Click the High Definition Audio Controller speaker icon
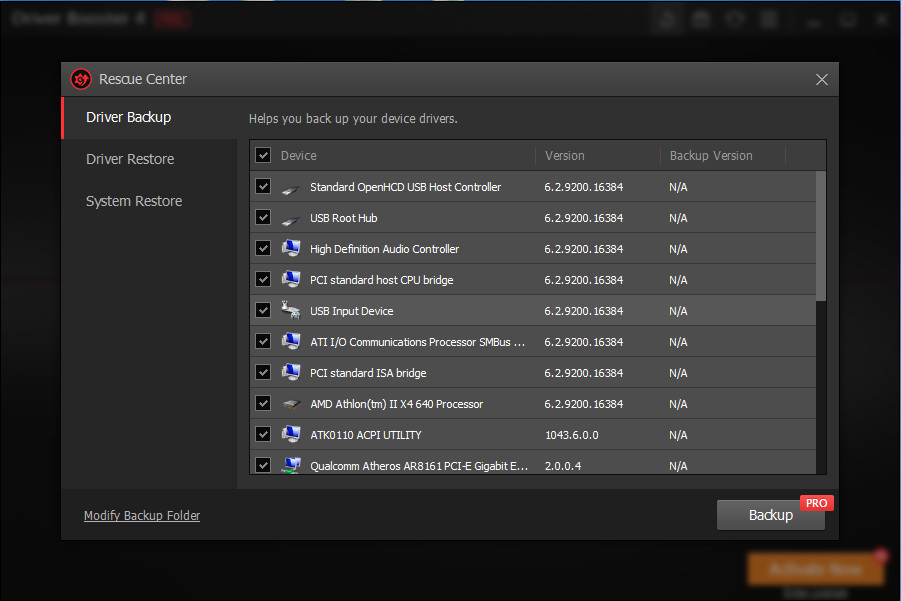This screenshot has height=601, width=901. point(291,248)
